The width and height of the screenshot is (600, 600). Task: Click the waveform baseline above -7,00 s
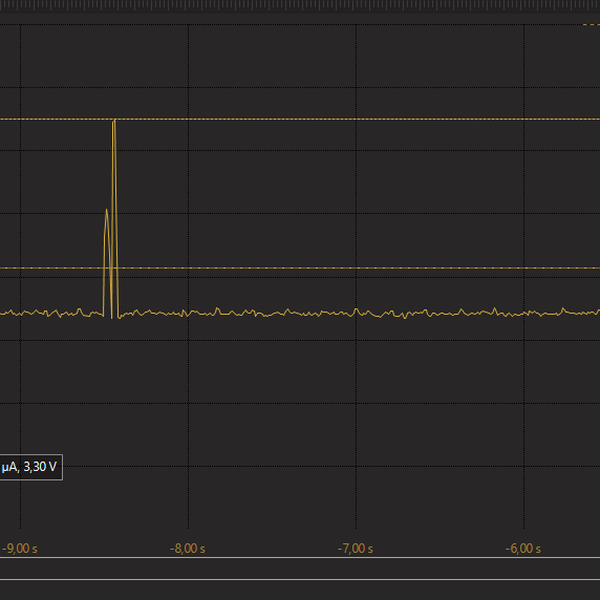[x=356, y=313]
